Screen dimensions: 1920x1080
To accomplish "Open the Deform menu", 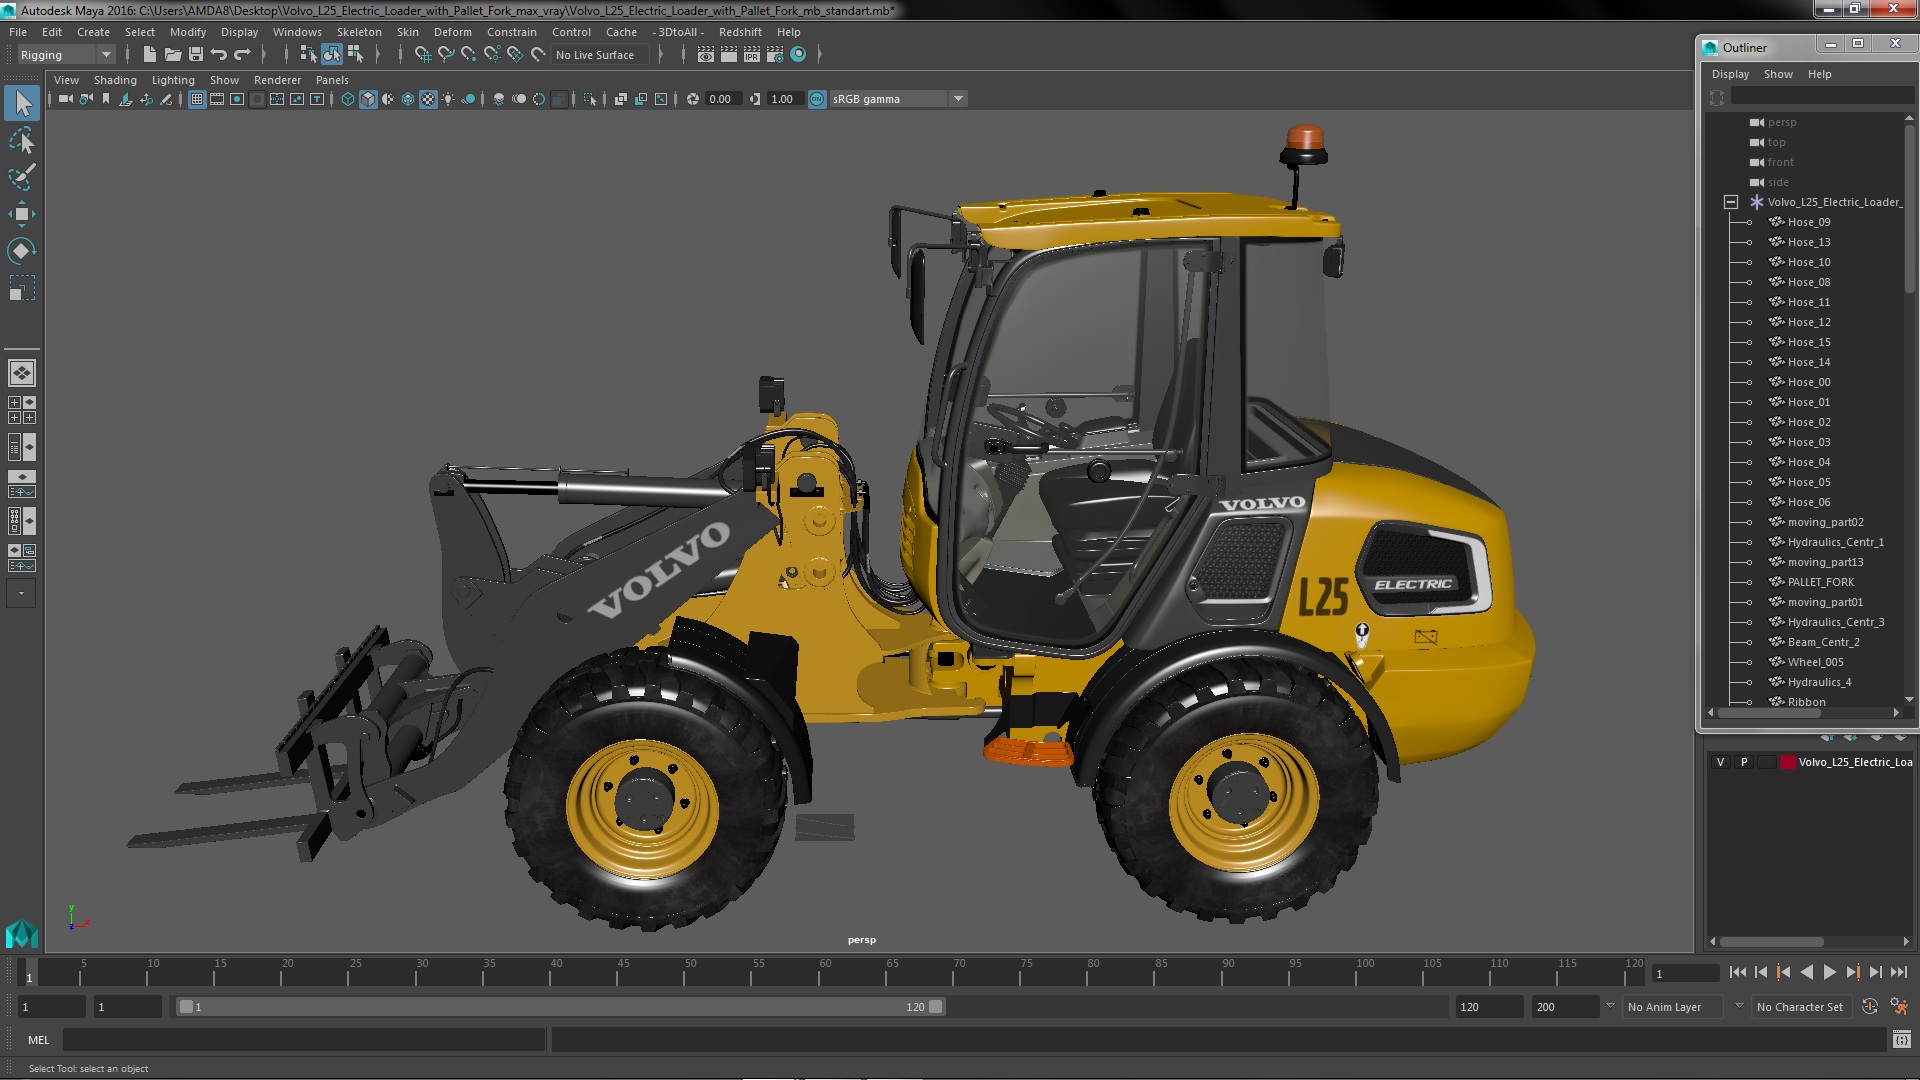I will [x=452, y=32].
